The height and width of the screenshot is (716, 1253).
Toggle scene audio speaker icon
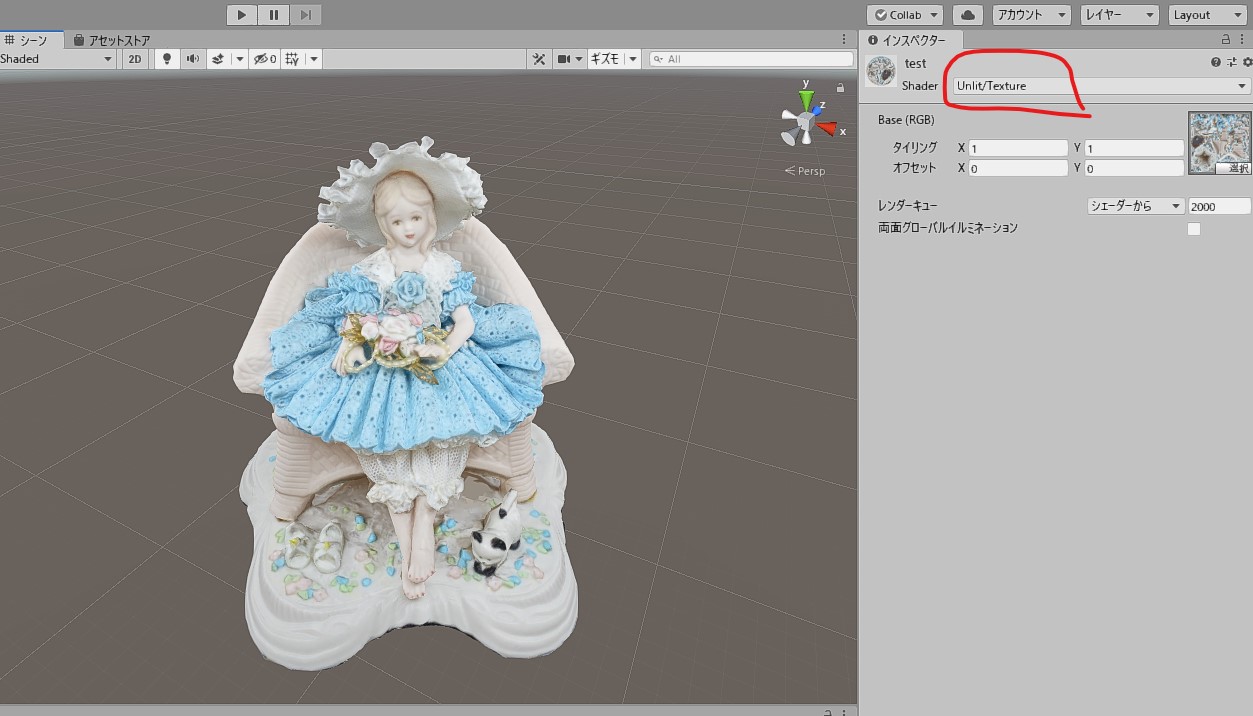(192, 59)
